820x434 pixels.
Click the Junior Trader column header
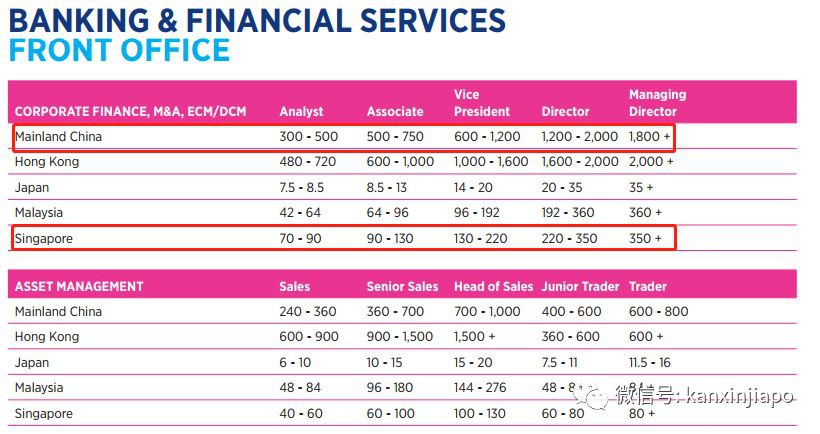[581, 286]
